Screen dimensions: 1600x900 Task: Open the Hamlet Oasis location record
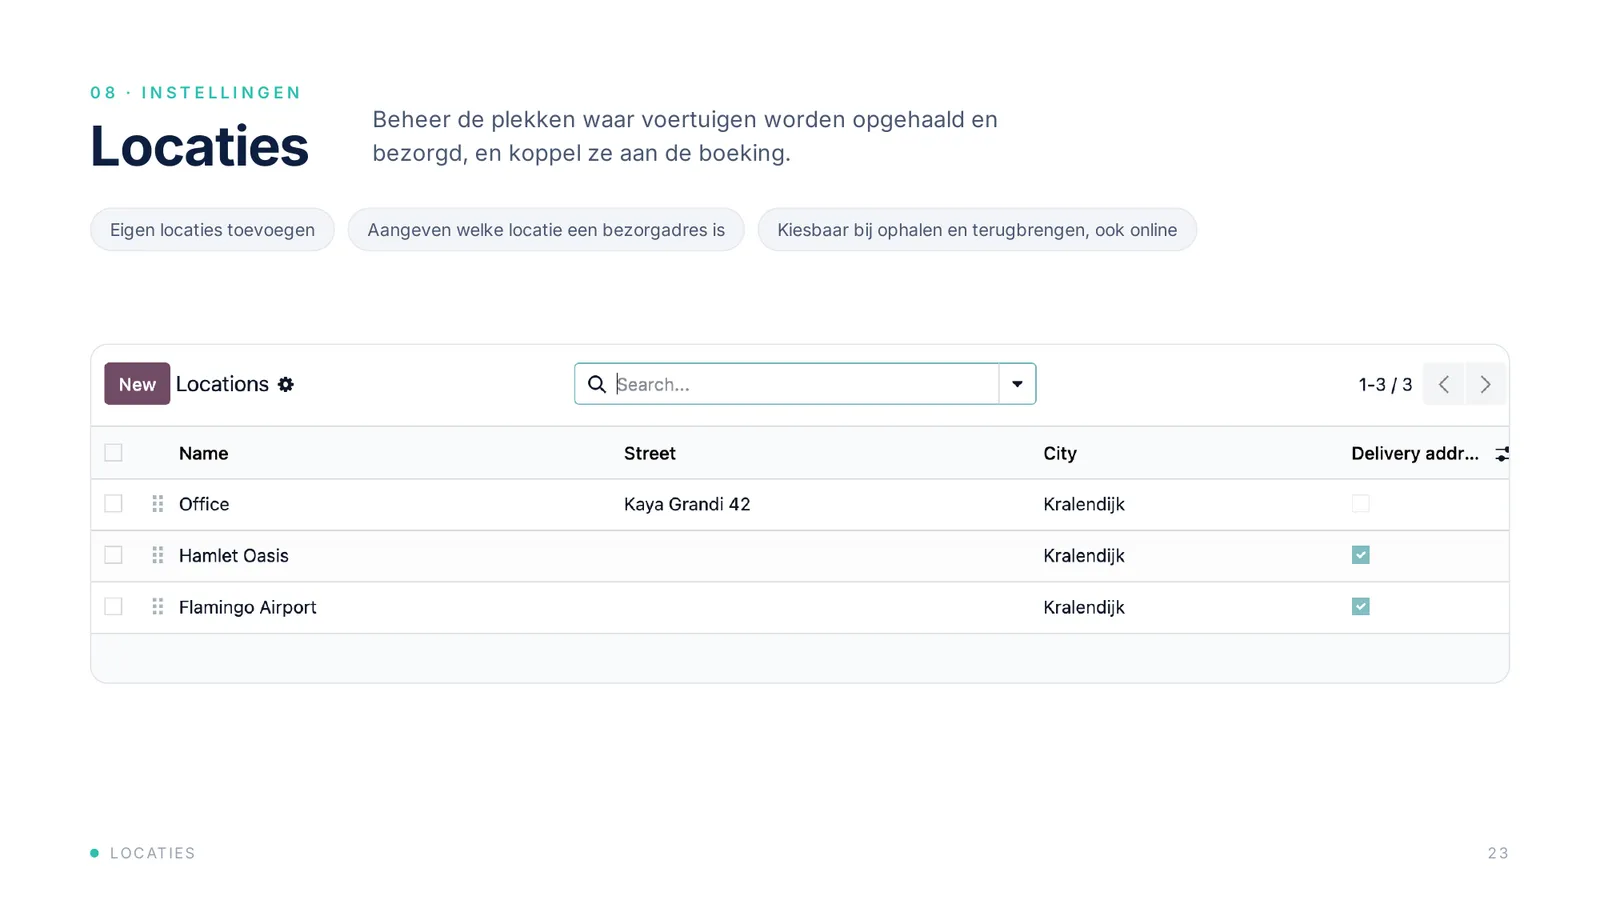(233, 555)
